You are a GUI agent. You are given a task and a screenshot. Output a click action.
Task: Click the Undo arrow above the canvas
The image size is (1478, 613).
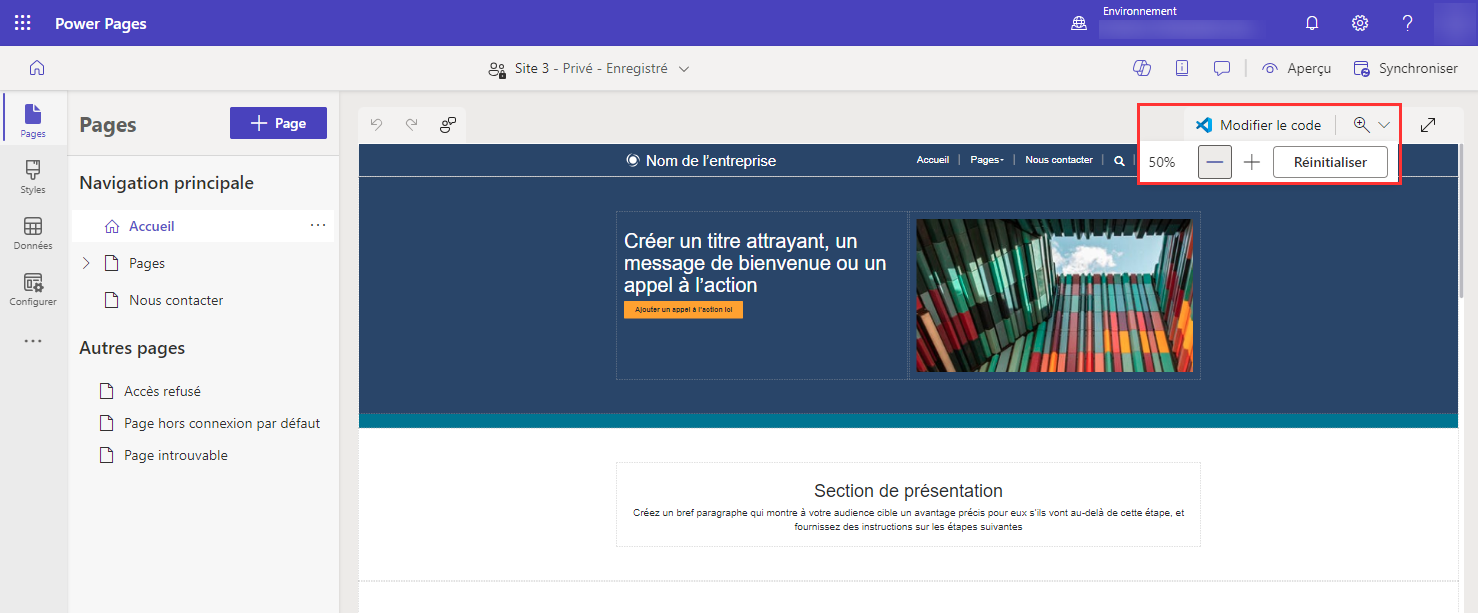(376, 124)
